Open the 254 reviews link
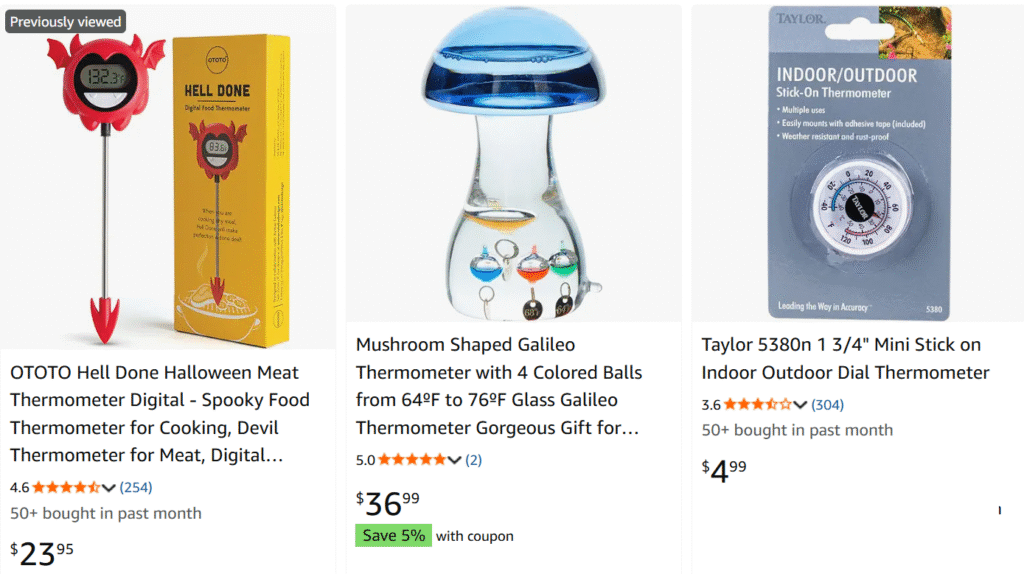Image resolution: width=1024 pixels, height=574 pixels. click(136, 488)
